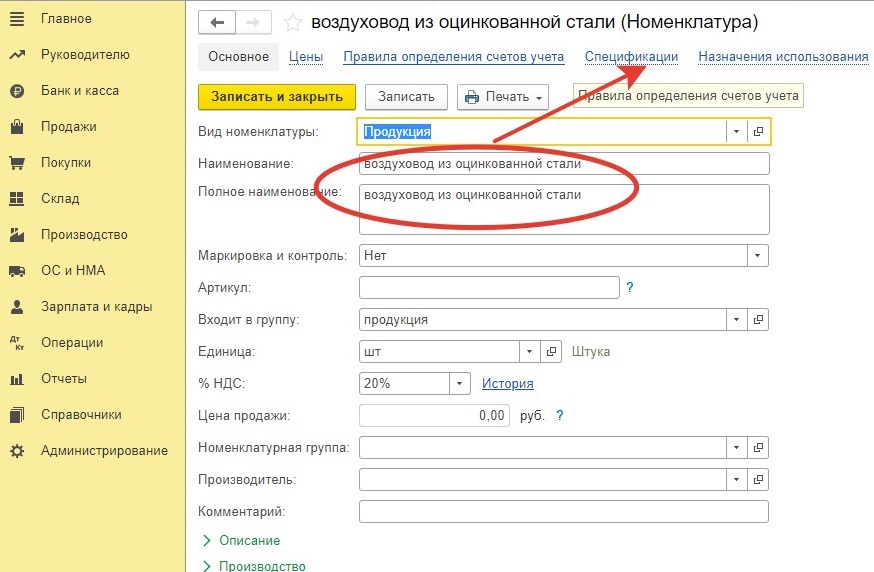Click Записать и закрыть button
Image resolution: width=874 pixels, height=572 pixels.
[277, 97]
